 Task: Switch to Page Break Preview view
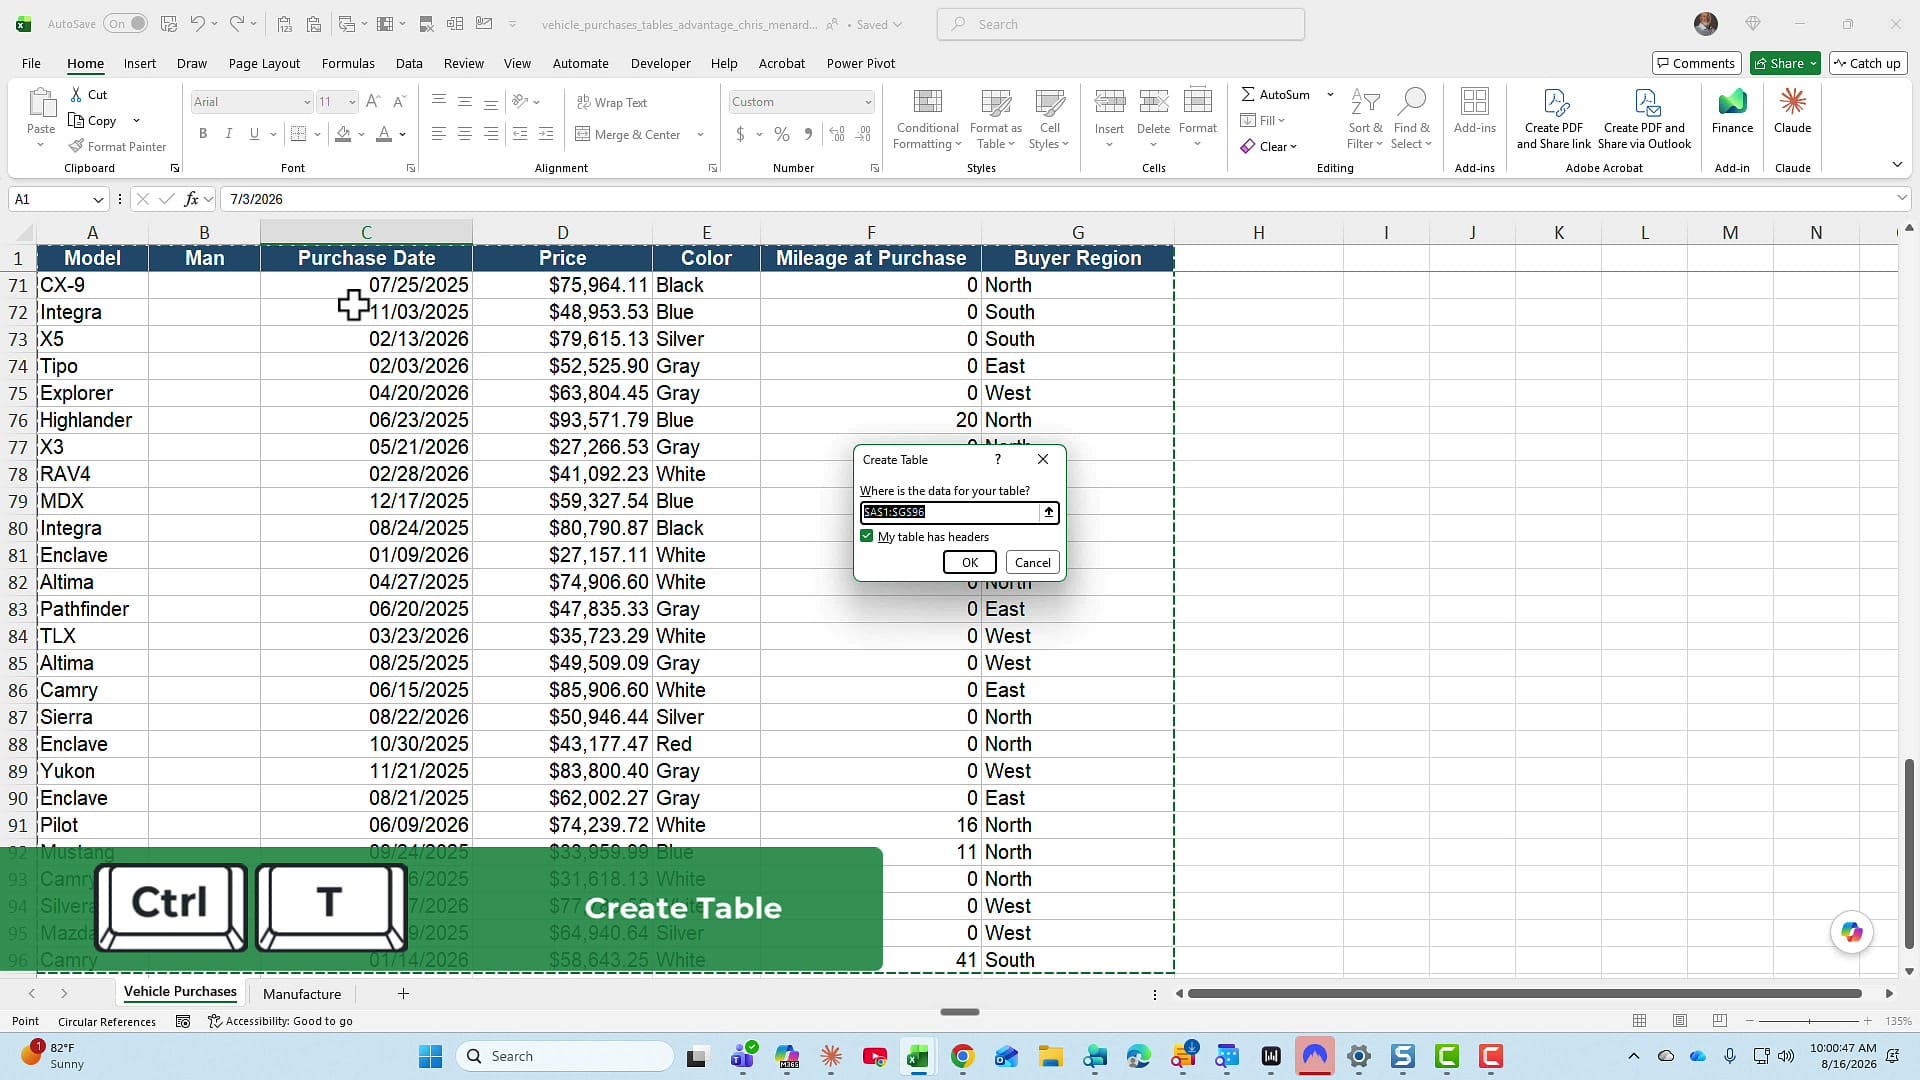pos(1720,1021)
